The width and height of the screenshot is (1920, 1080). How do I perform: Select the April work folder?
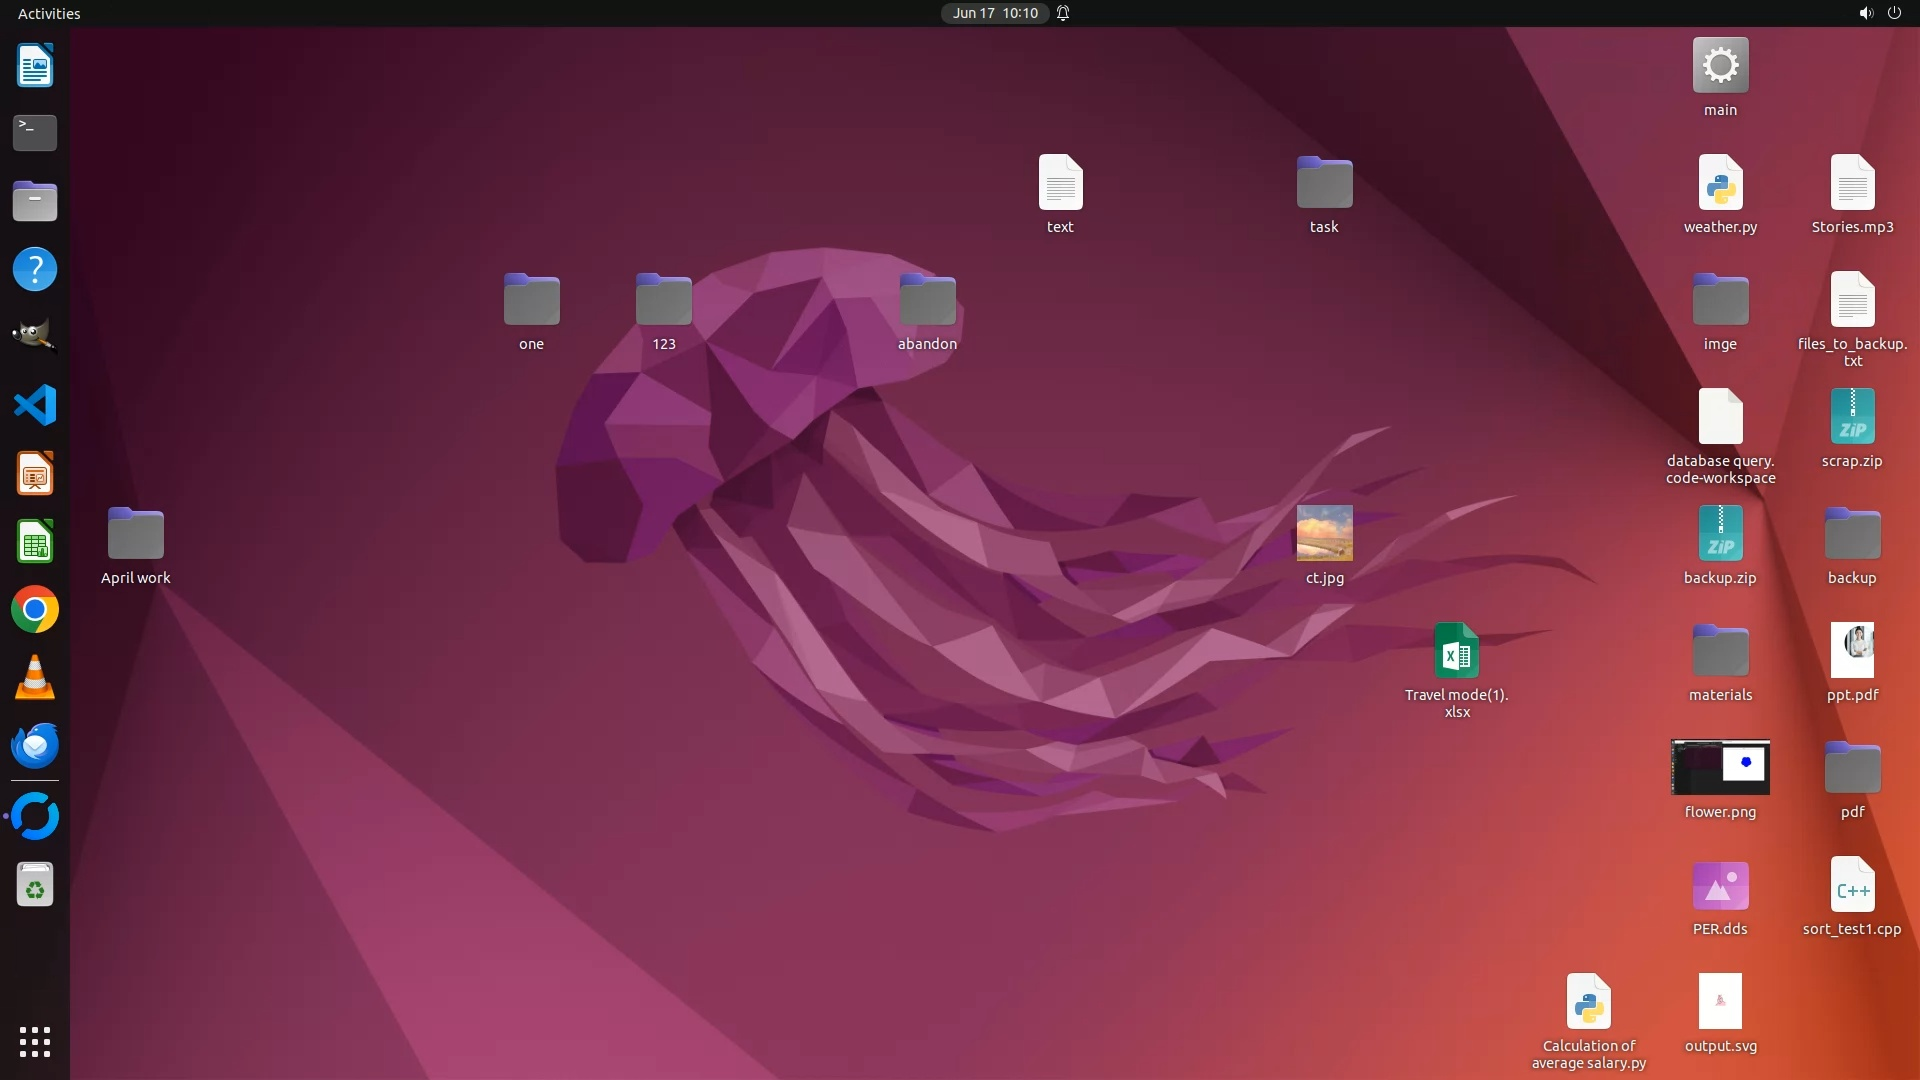tap(136, 535)
